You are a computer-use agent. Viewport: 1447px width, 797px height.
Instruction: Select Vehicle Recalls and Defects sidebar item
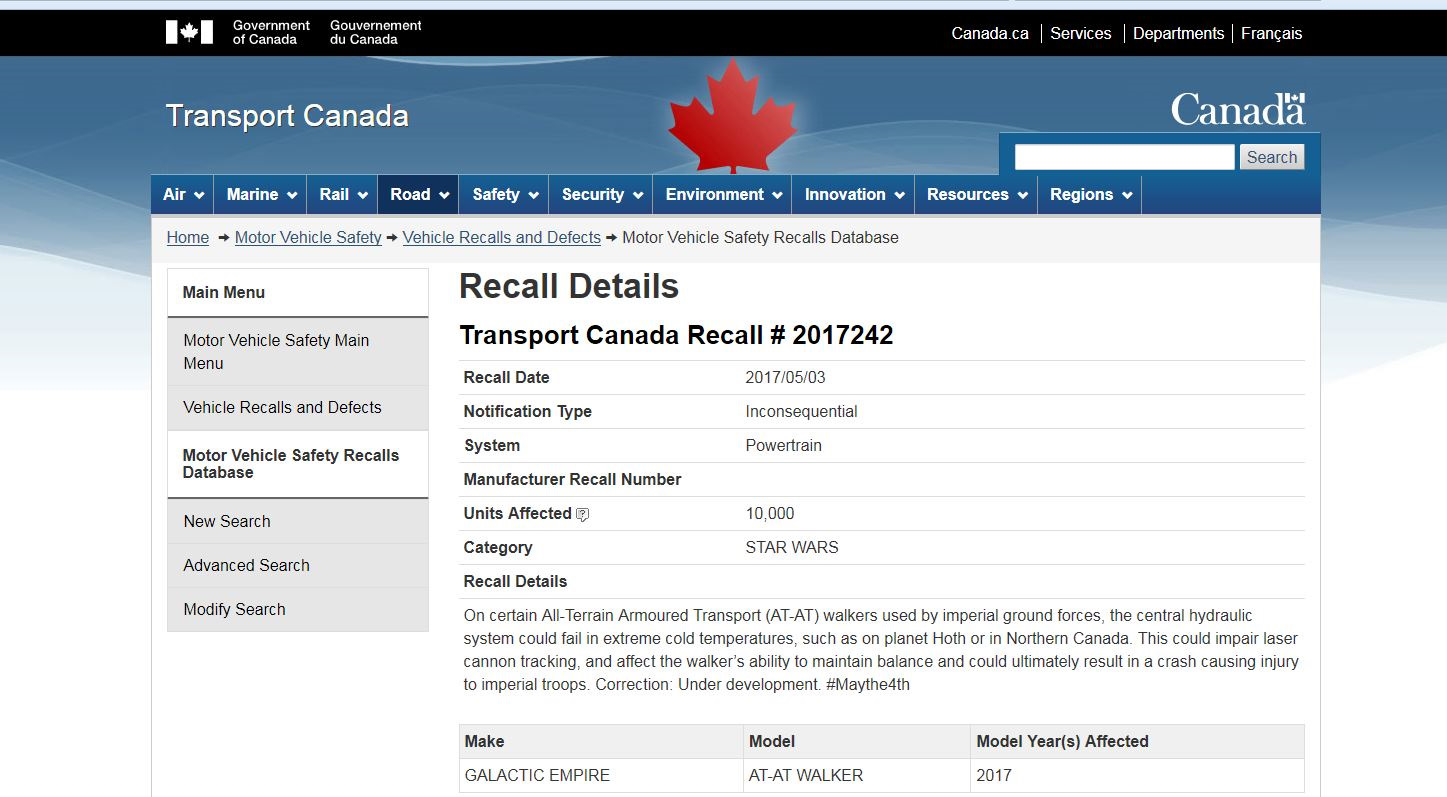pyautogui.click(x=298, y=408)
